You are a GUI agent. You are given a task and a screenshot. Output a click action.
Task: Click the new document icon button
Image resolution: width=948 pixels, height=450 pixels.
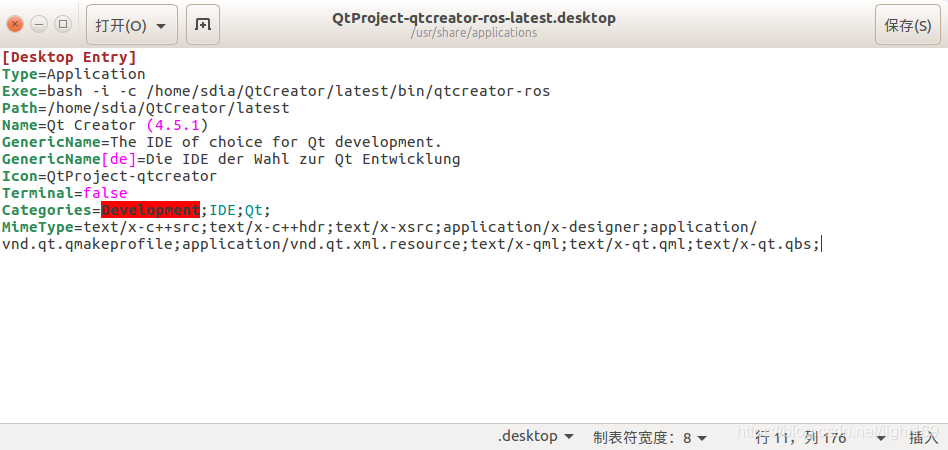203,25
